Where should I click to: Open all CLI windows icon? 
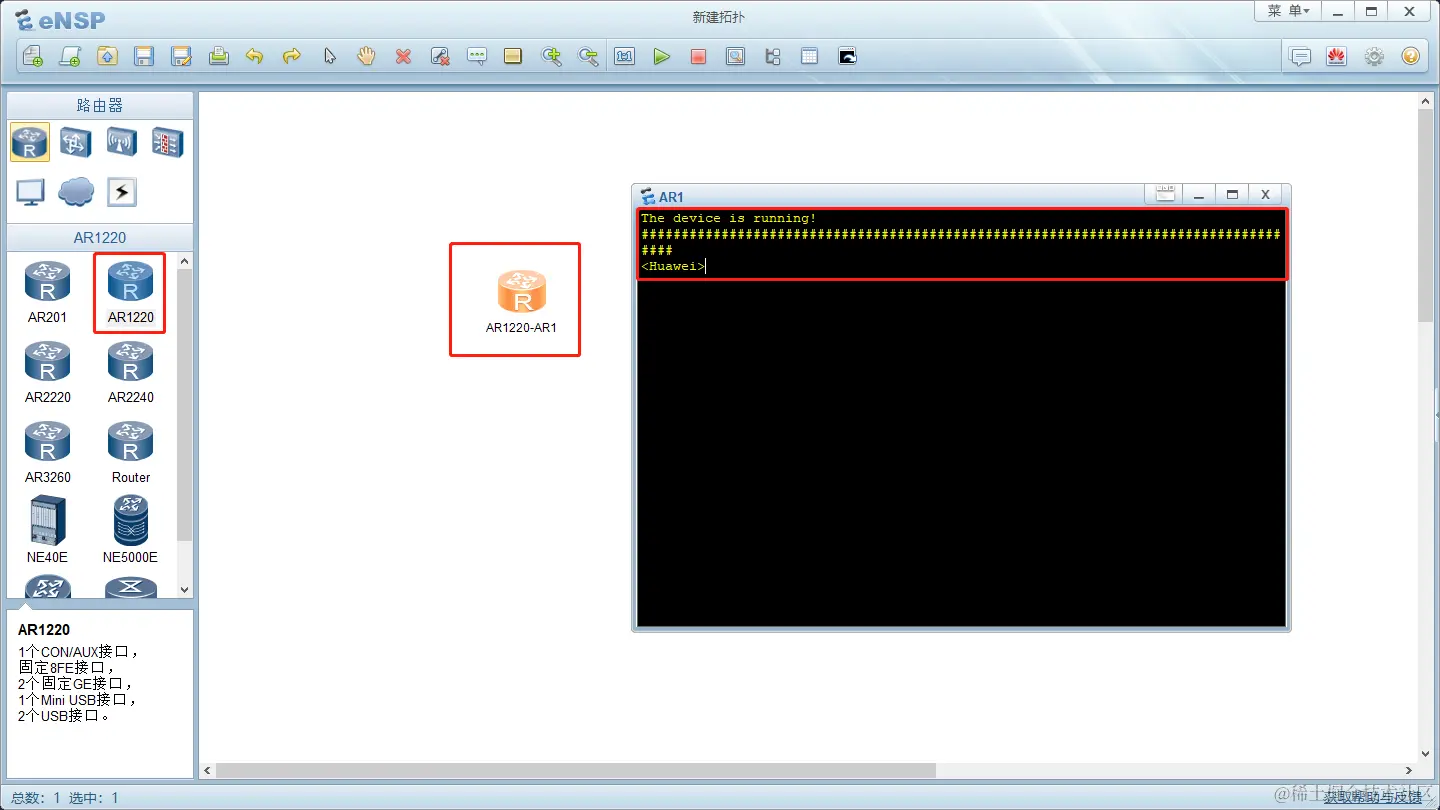point(847,57)
